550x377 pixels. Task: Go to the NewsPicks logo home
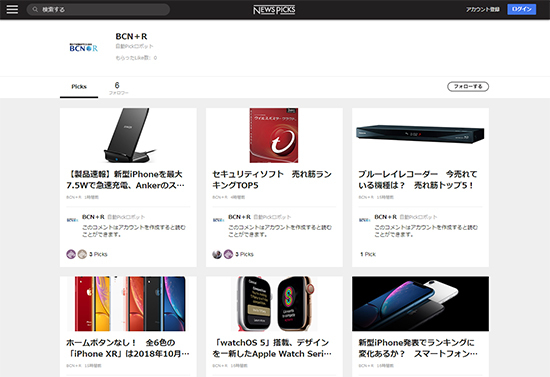click(x=274, y=9)
